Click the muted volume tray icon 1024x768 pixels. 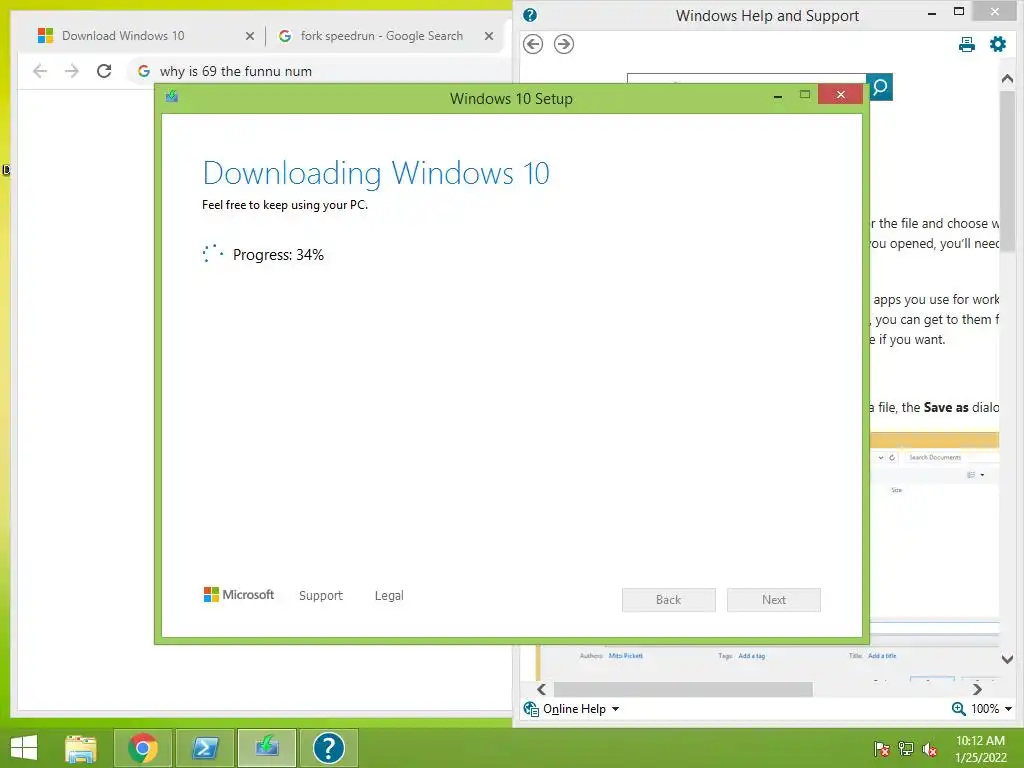(930, 749)
